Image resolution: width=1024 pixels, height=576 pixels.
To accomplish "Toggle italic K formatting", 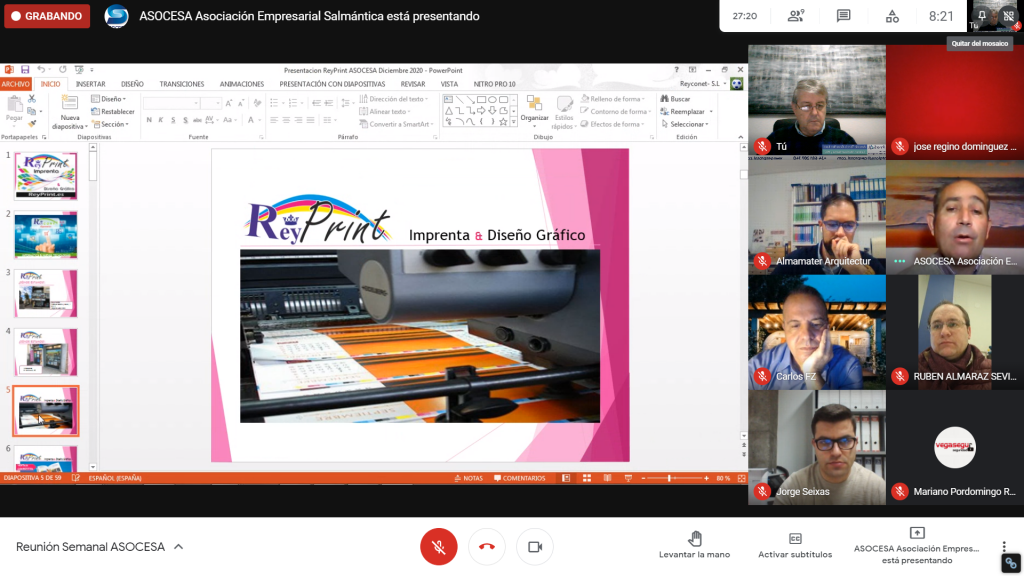I will (161, 120).
